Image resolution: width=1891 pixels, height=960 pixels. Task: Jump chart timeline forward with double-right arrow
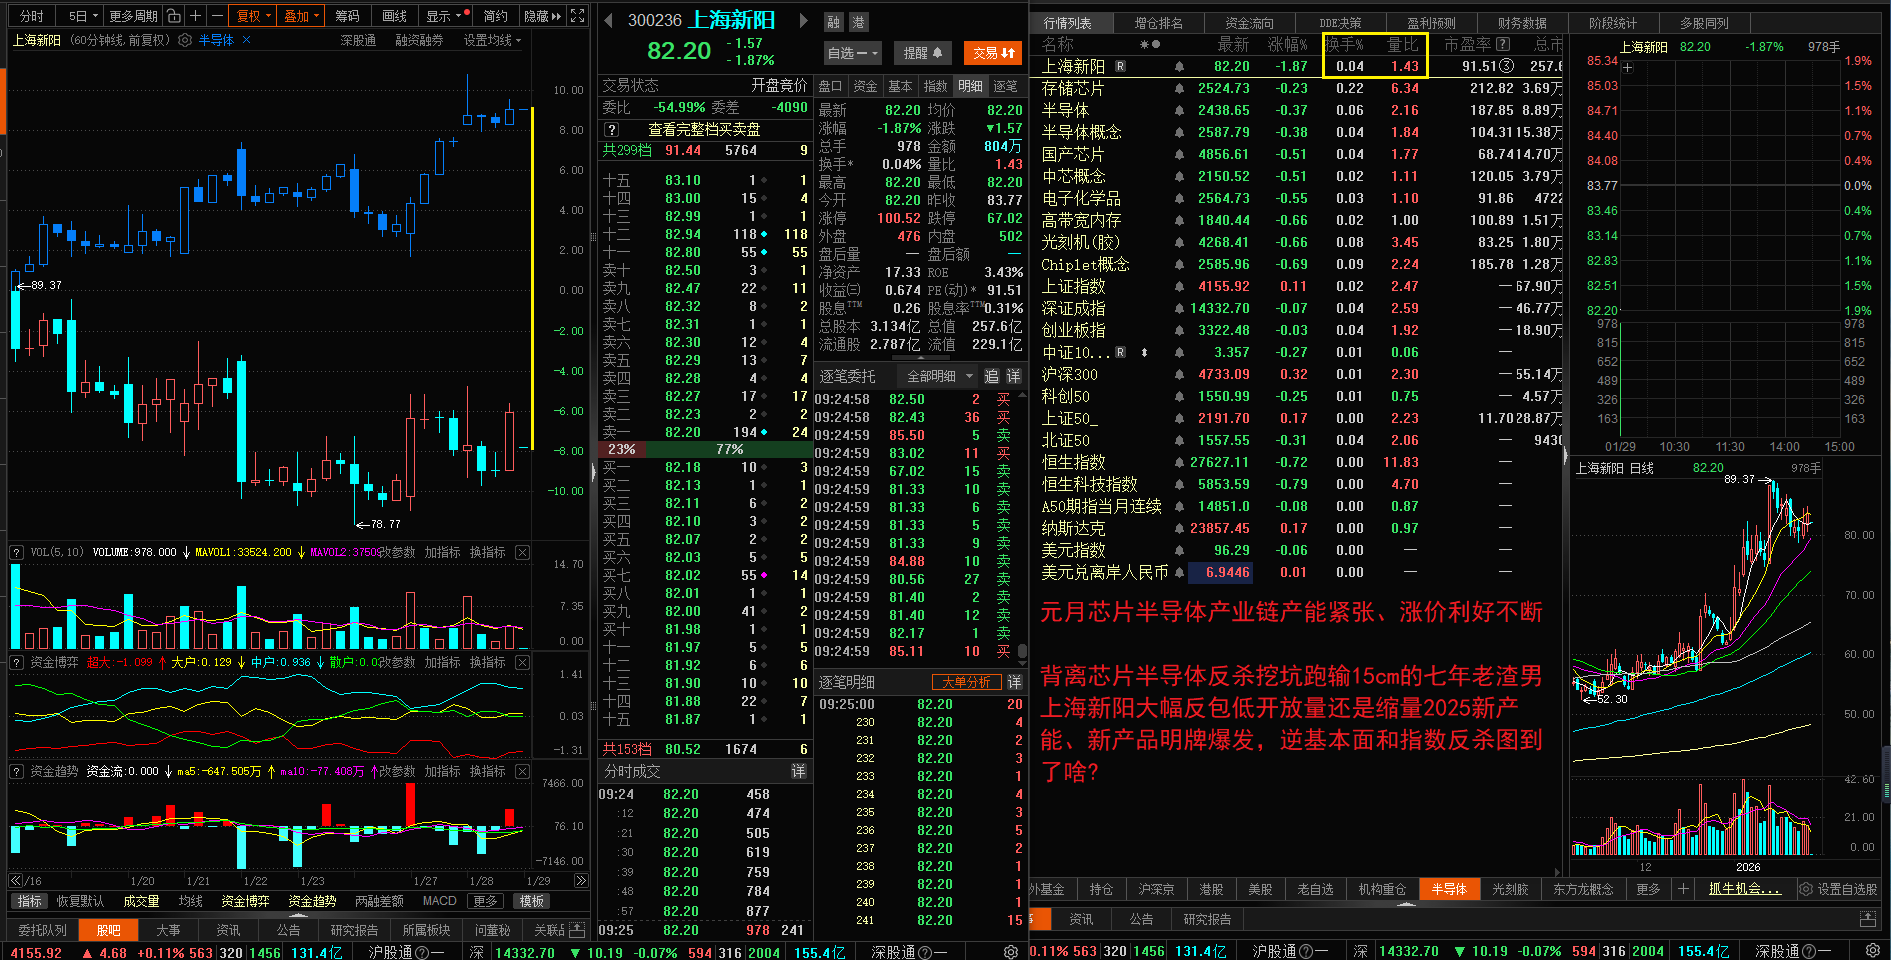pos(581,881)
